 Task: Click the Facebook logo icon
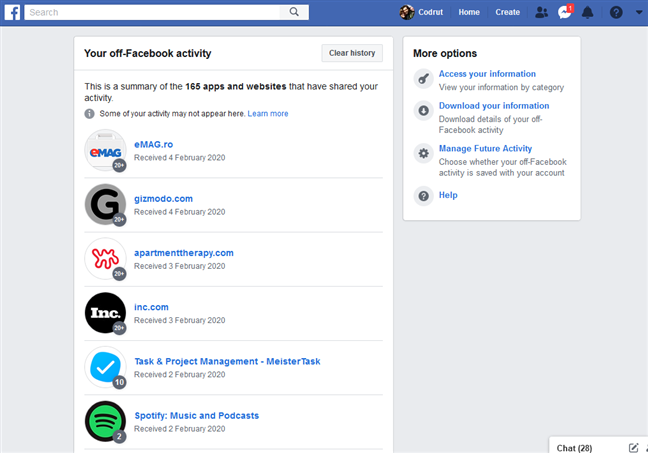tap(12, 12)
